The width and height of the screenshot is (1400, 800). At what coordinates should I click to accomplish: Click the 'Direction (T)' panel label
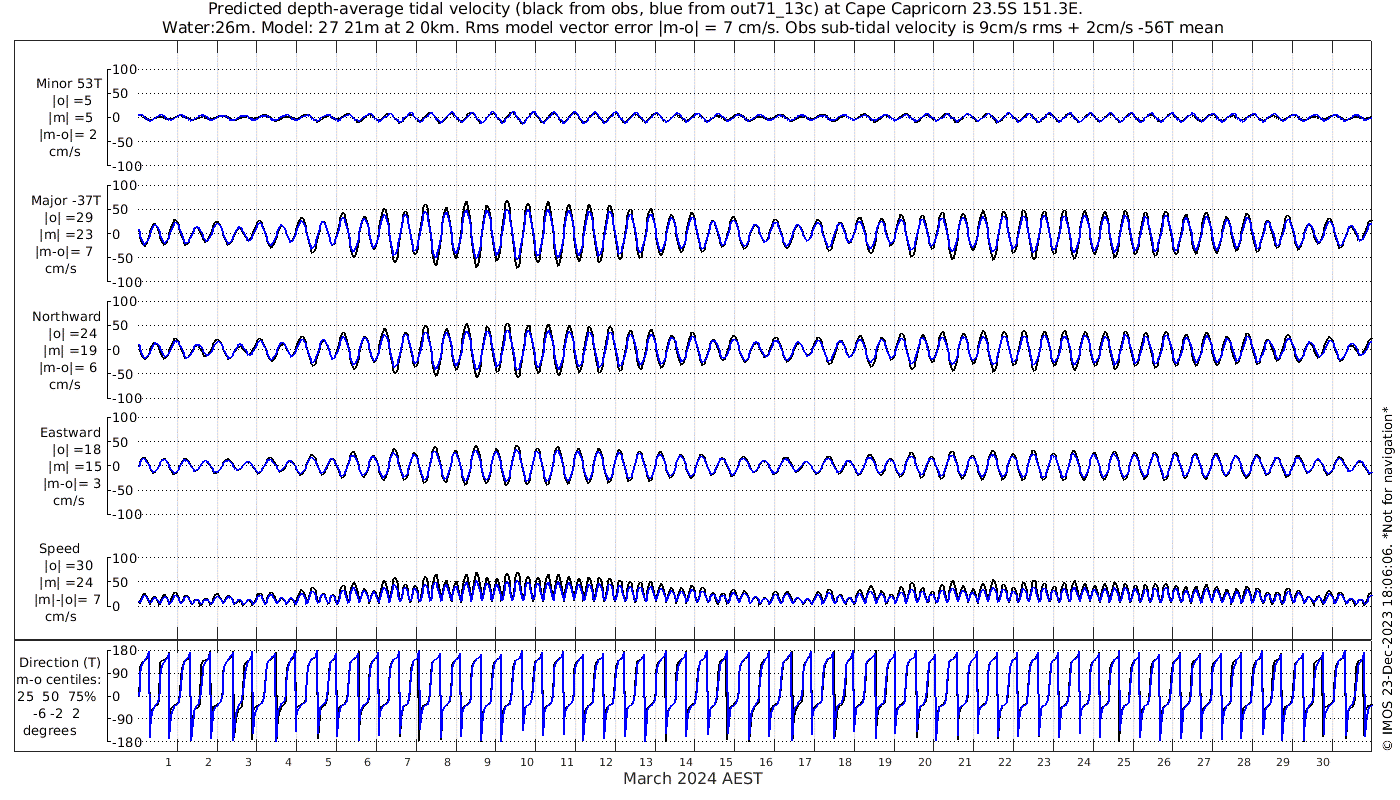click(62, 663)
